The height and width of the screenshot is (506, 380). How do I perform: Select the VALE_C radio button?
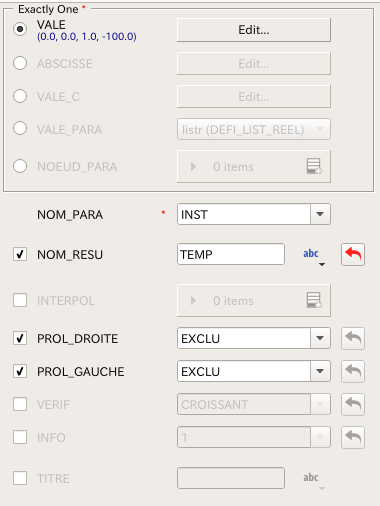pyautogui.click(x=20, y=96)
